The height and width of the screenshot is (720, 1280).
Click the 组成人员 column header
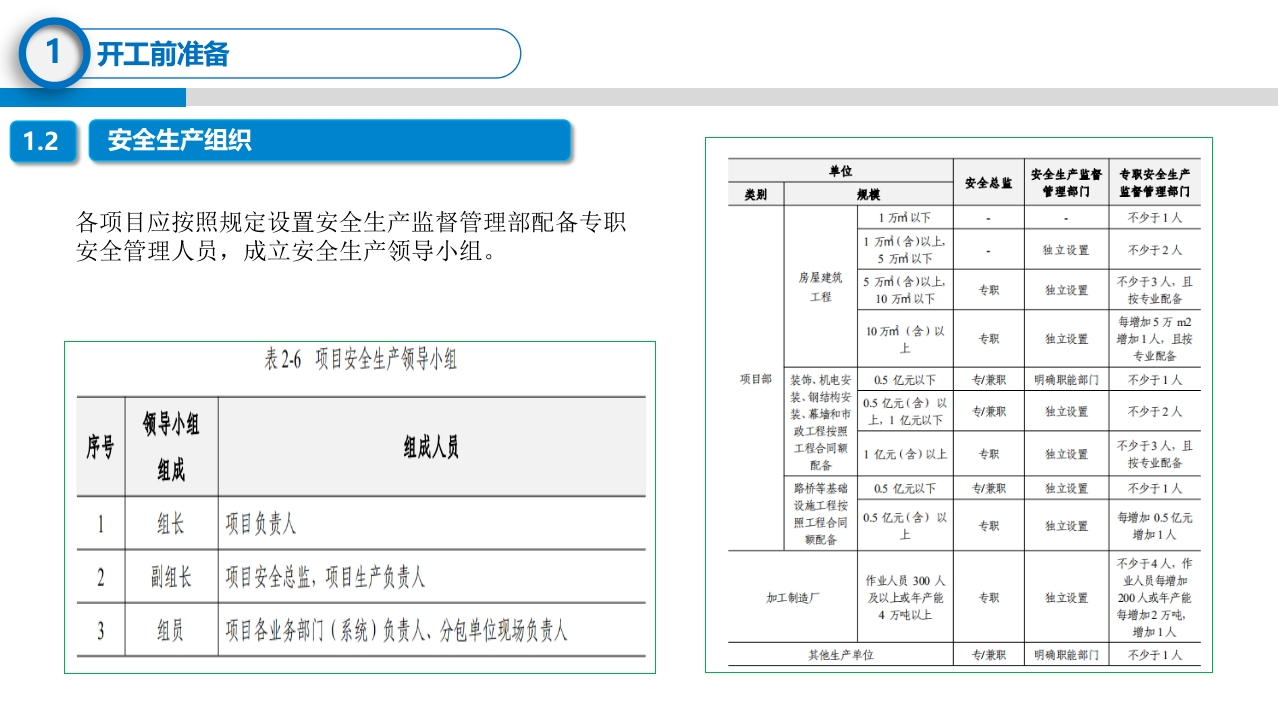[x=431, y=448]
